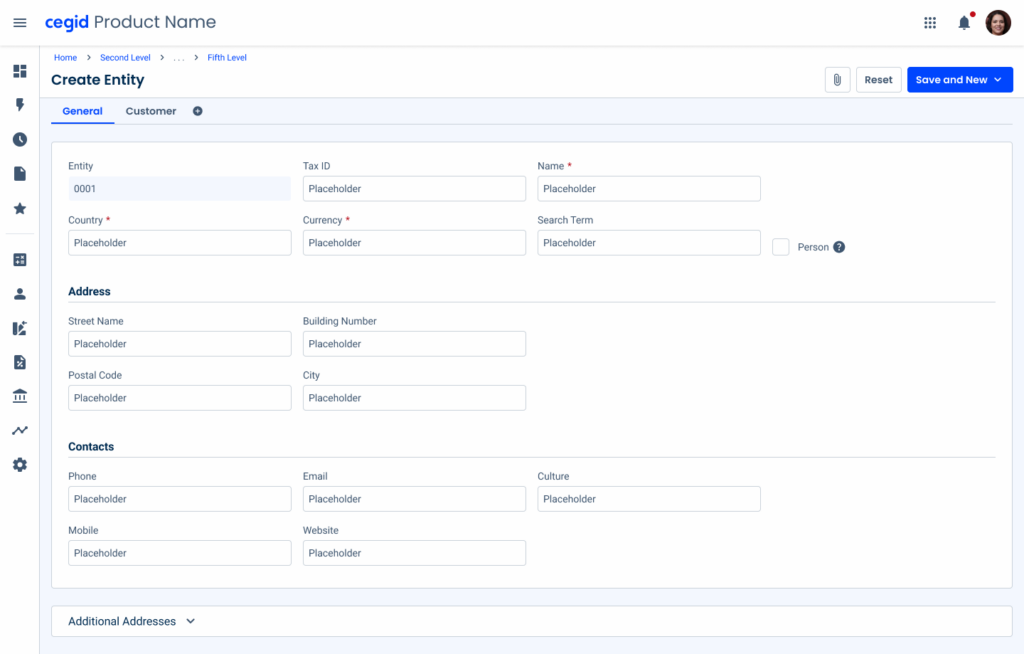
Task: Focus the Tax ID input field
Action: 414,189
